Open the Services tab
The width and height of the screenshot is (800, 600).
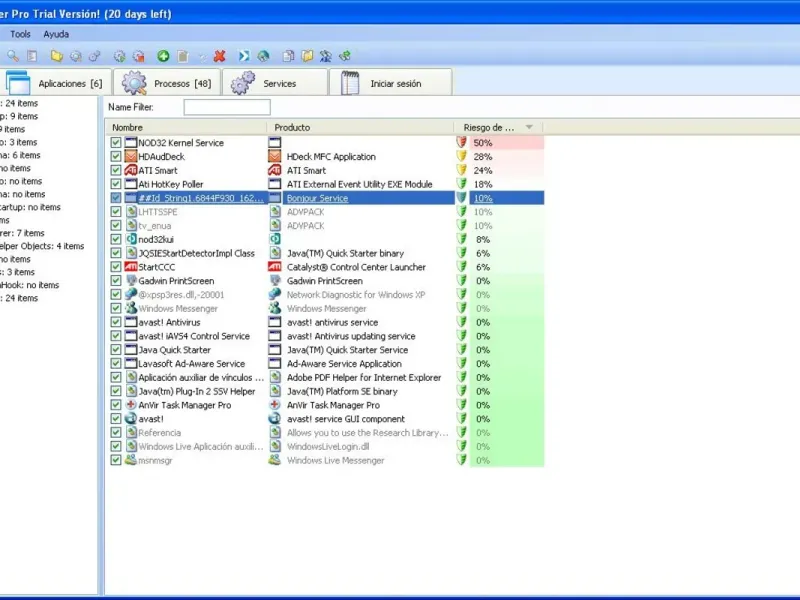pyautogui.click(x=275, y=83)
